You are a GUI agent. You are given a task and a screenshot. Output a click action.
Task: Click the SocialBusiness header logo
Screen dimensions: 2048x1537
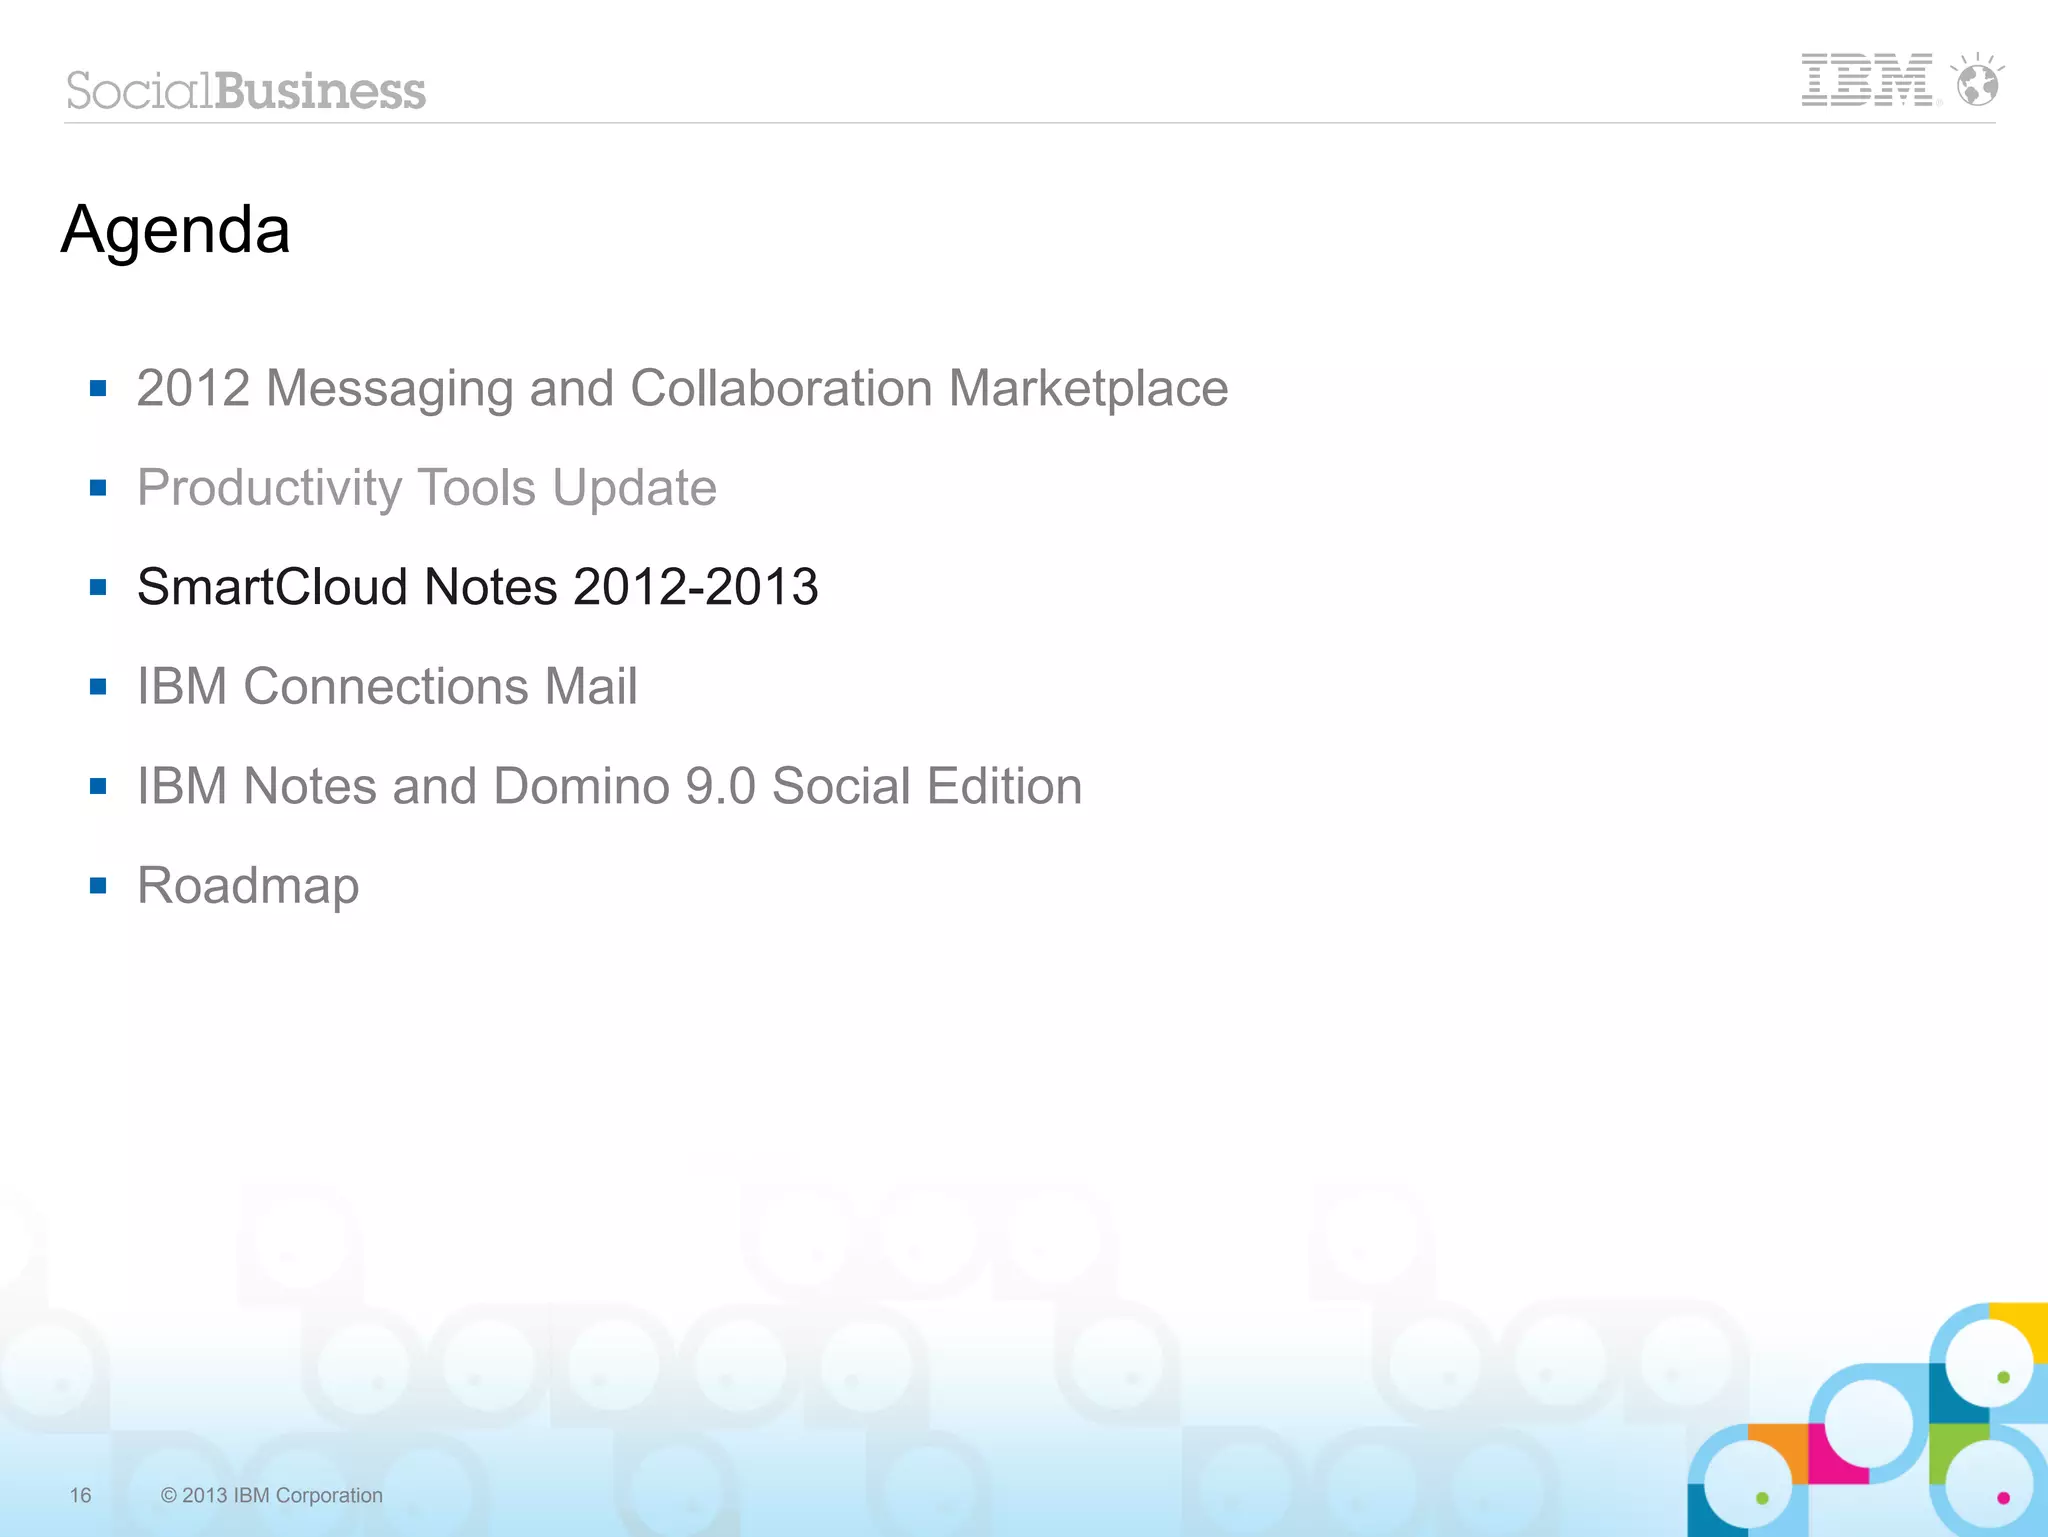click(246, 91)
